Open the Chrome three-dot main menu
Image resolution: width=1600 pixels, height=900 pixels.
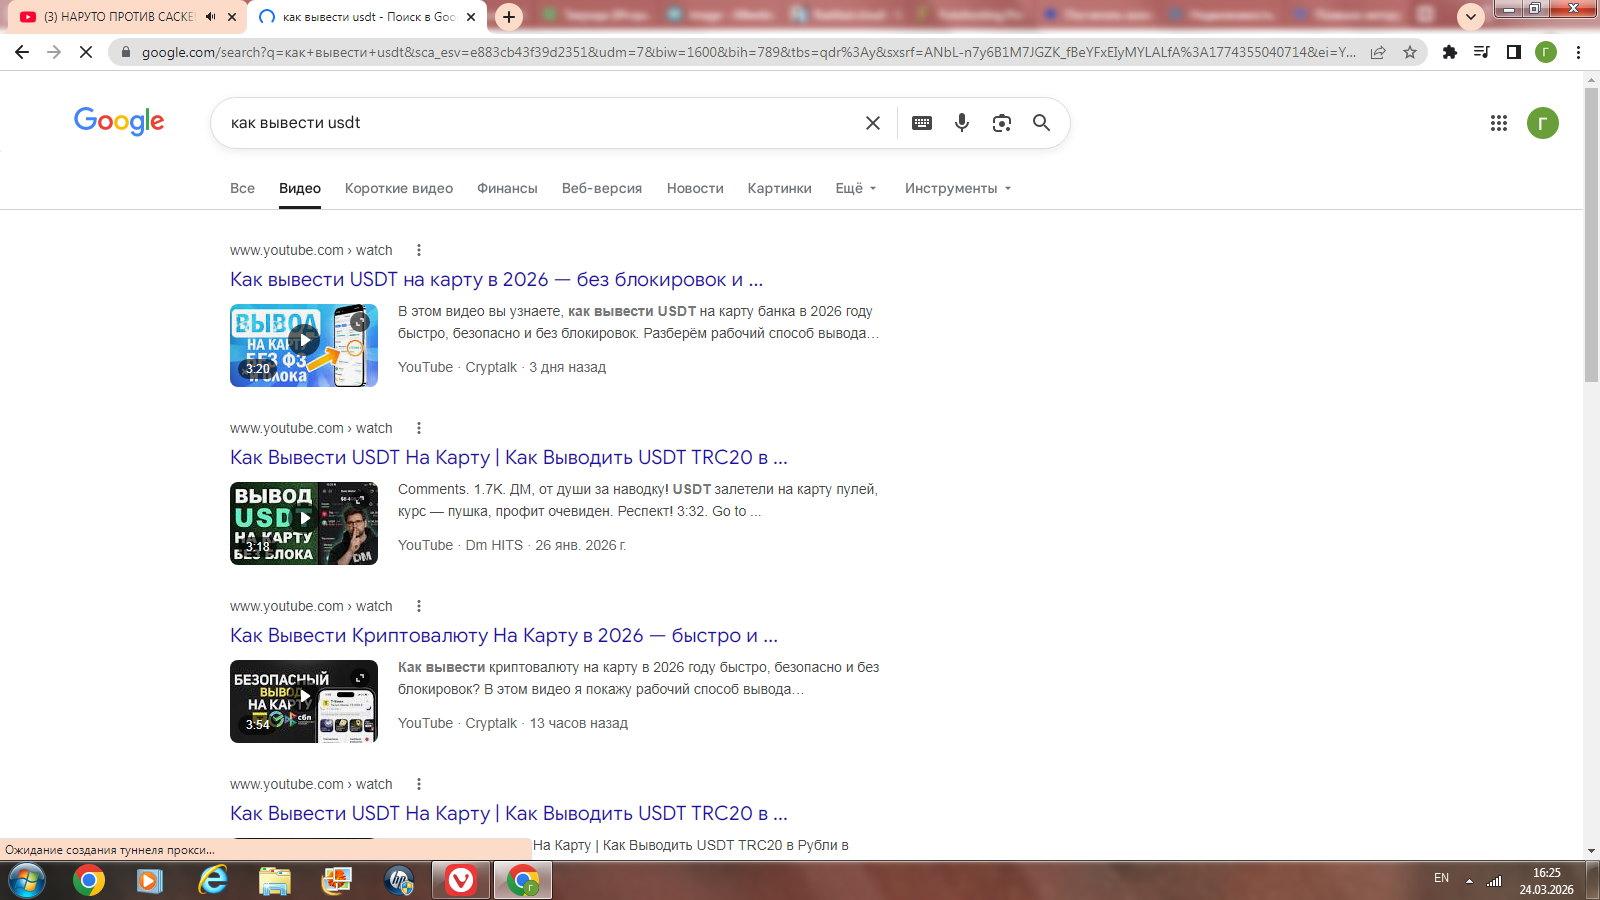click(x=1578, y=52)
